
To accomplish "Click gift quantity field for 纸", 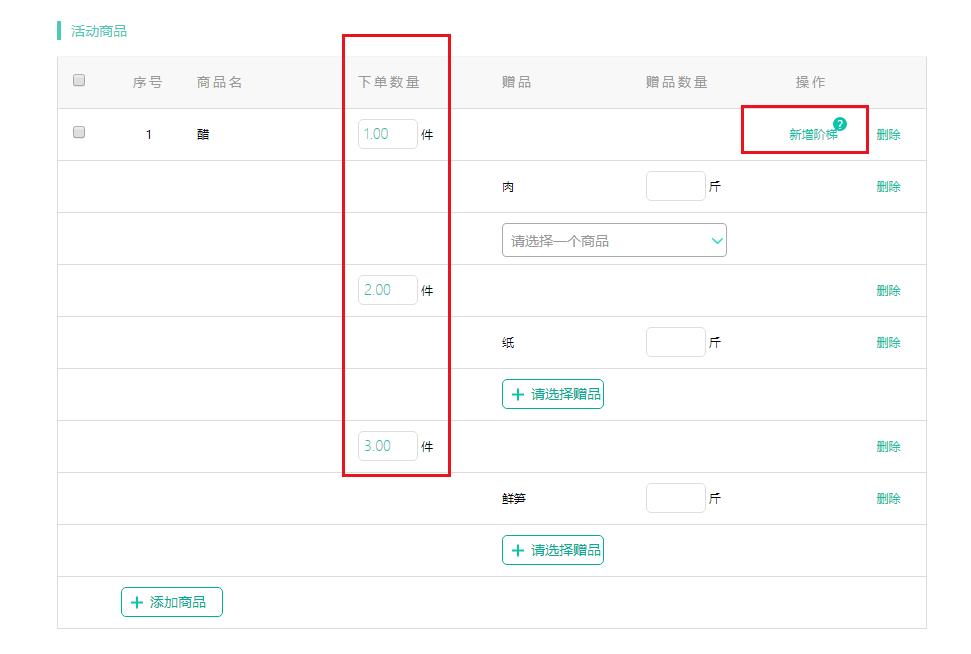I will pos(675,342).
